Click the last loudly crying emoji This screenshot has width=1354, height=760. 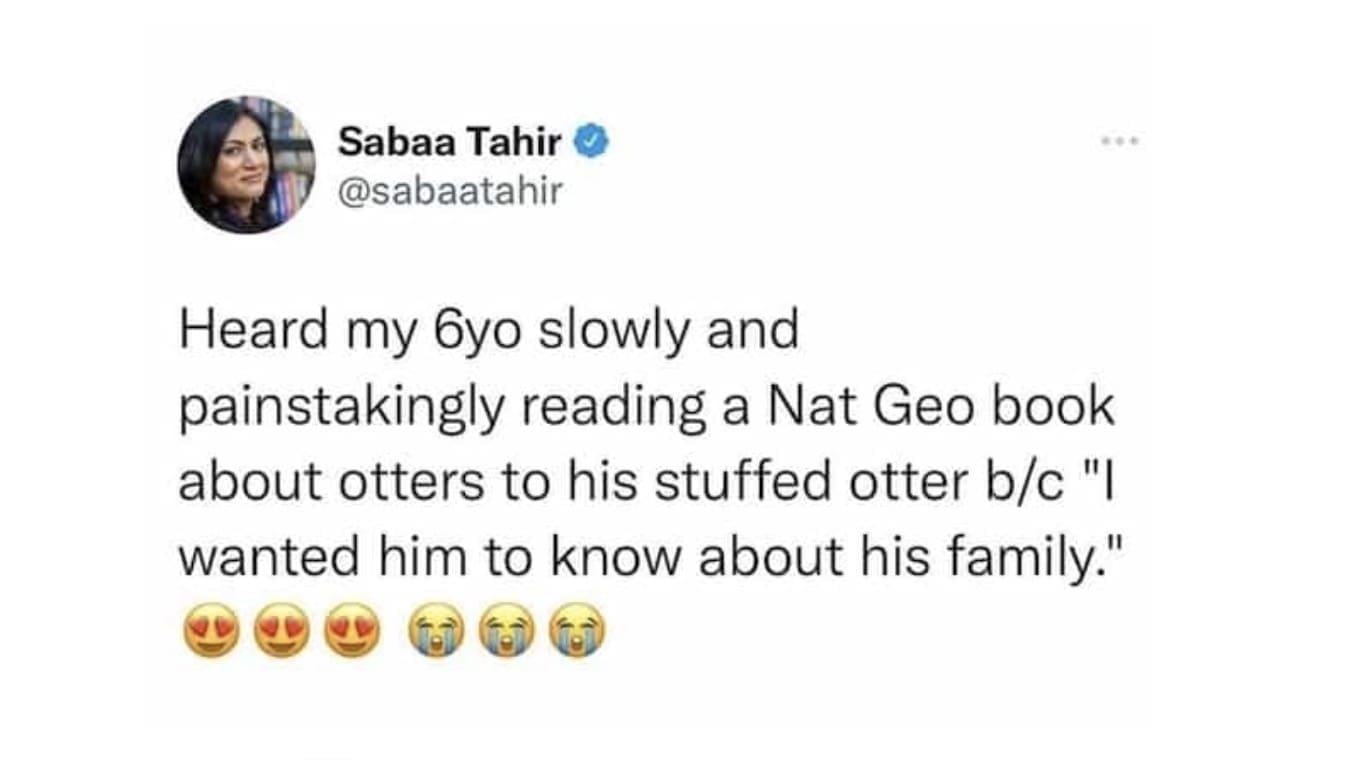tap(577, 630)
